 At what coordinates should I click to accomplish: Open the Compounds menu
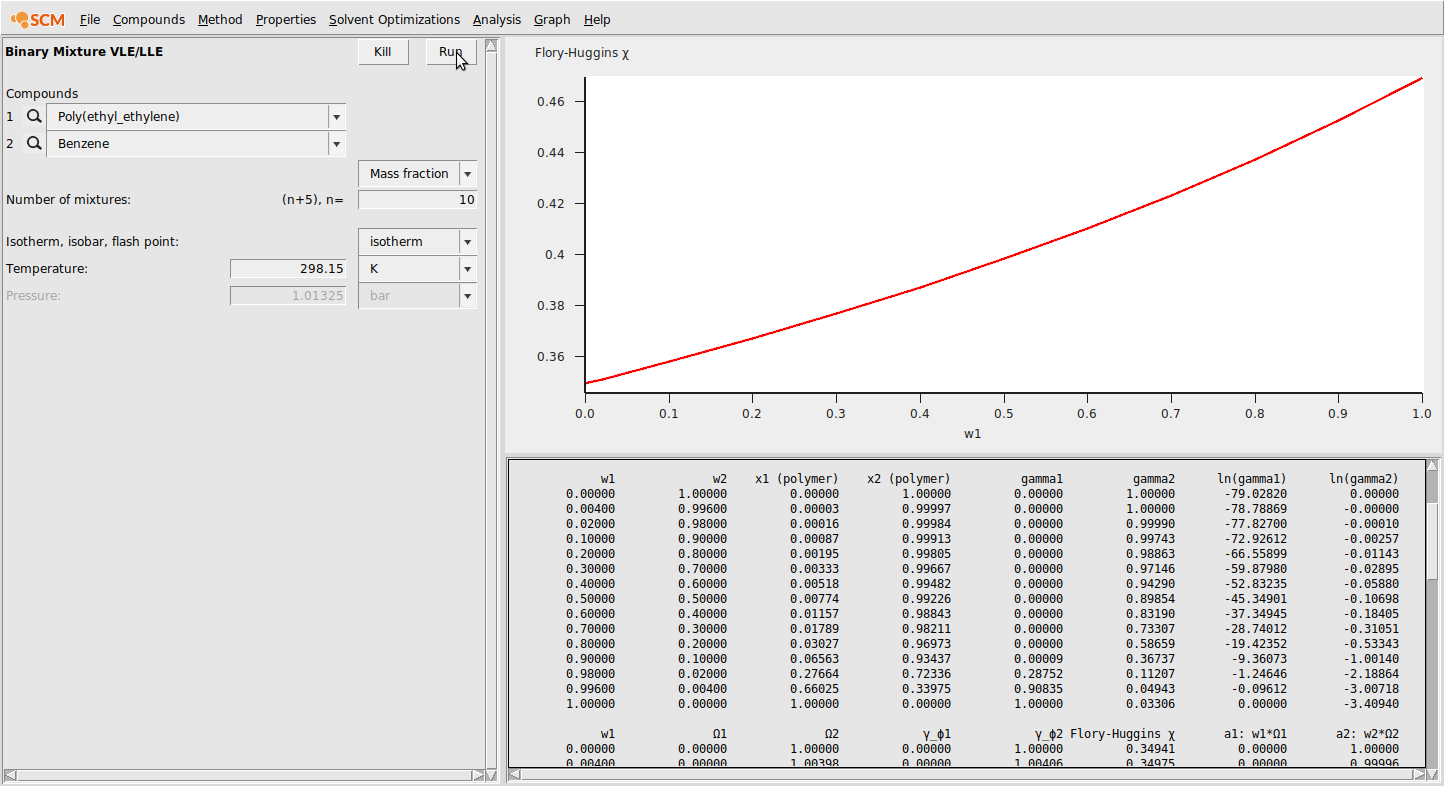click(149, 19)
